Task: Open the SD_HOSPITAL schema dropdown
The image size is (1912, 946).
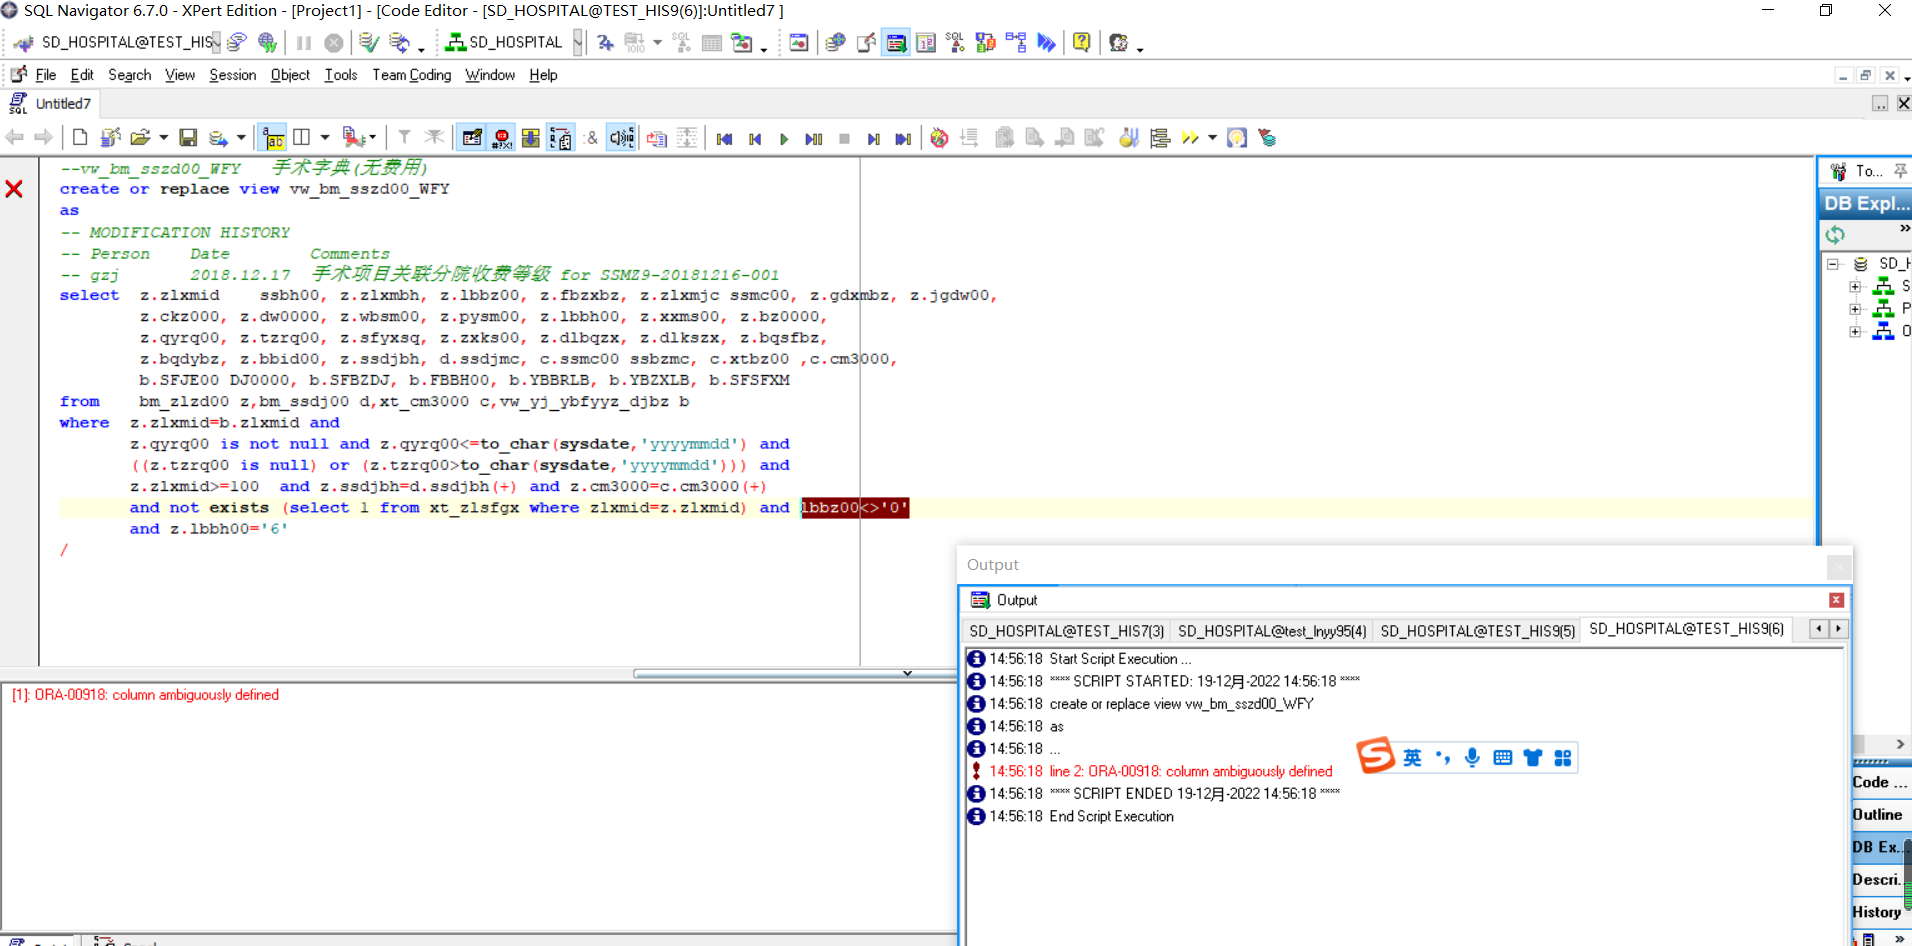Action: pos(578,42)
